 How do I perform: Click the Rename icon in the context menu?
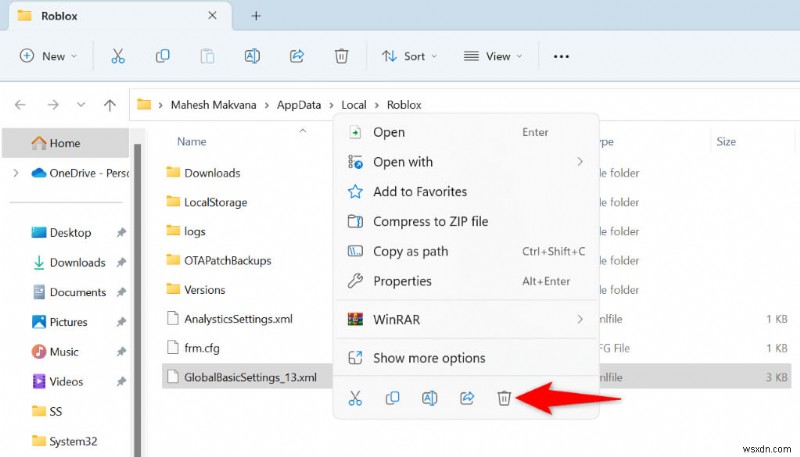430,398
